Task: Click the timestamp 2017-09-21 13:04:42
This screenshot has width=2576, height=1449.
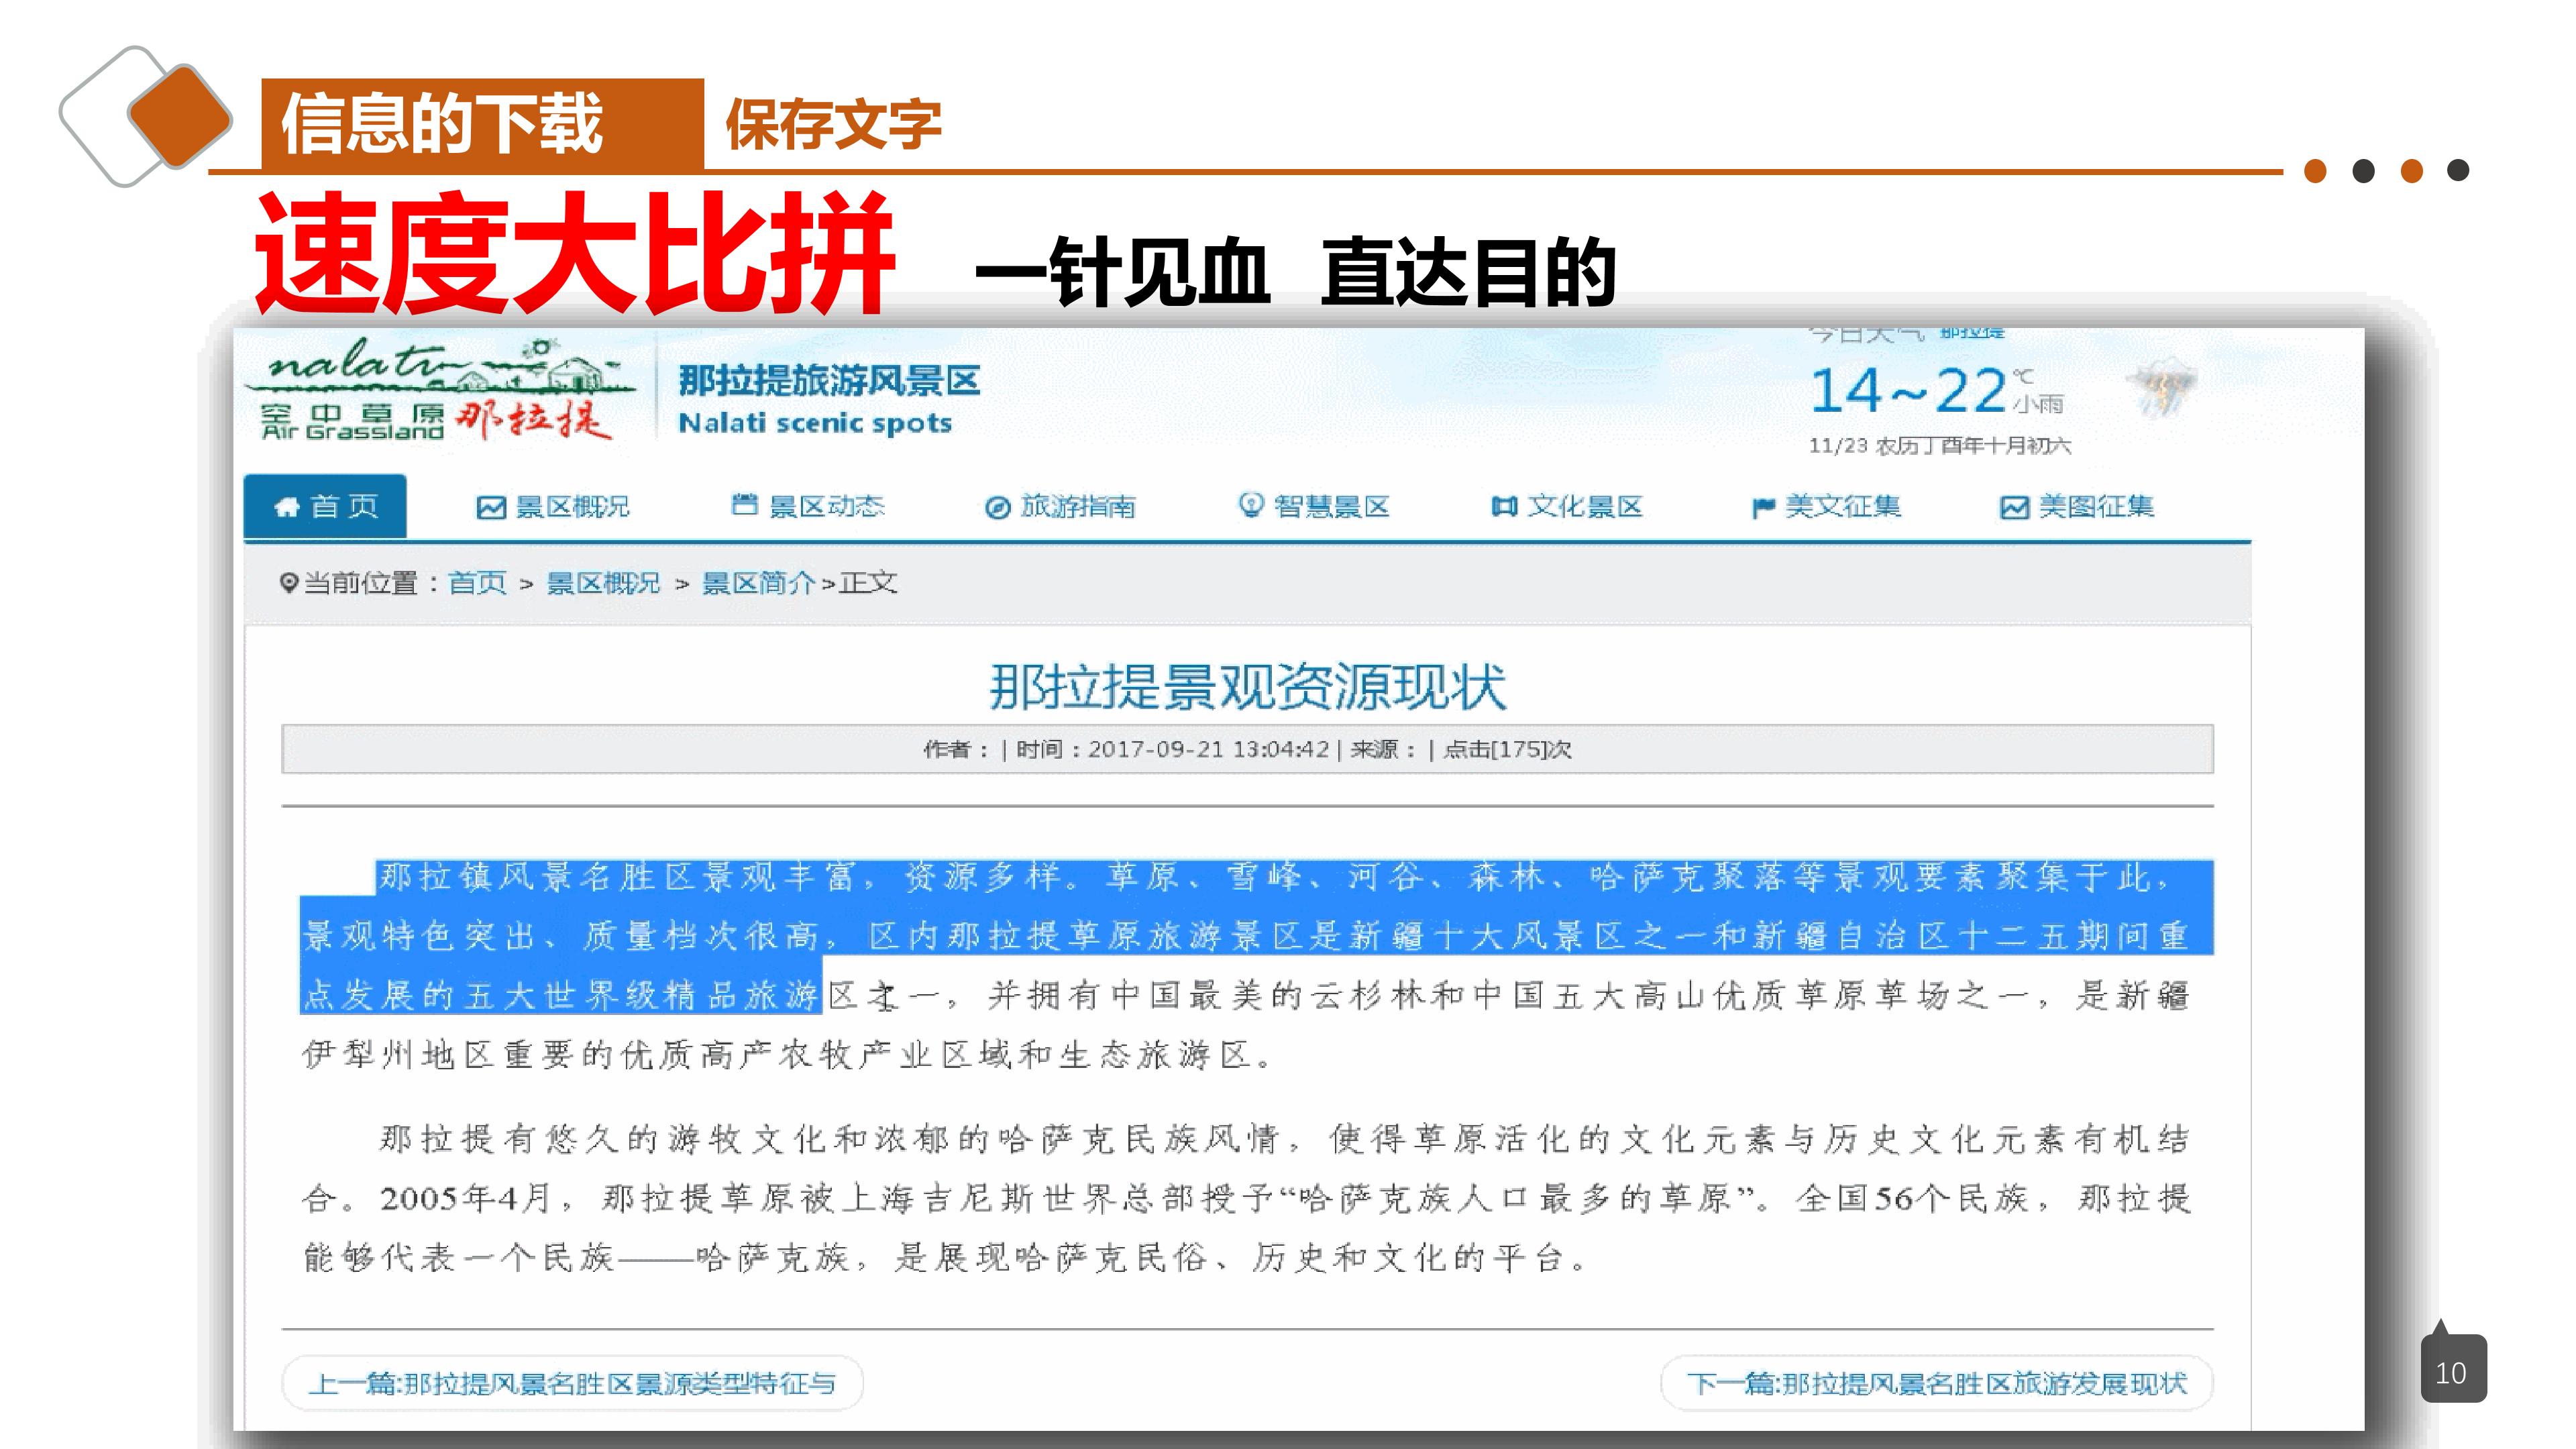Action: coord(1208,749)
